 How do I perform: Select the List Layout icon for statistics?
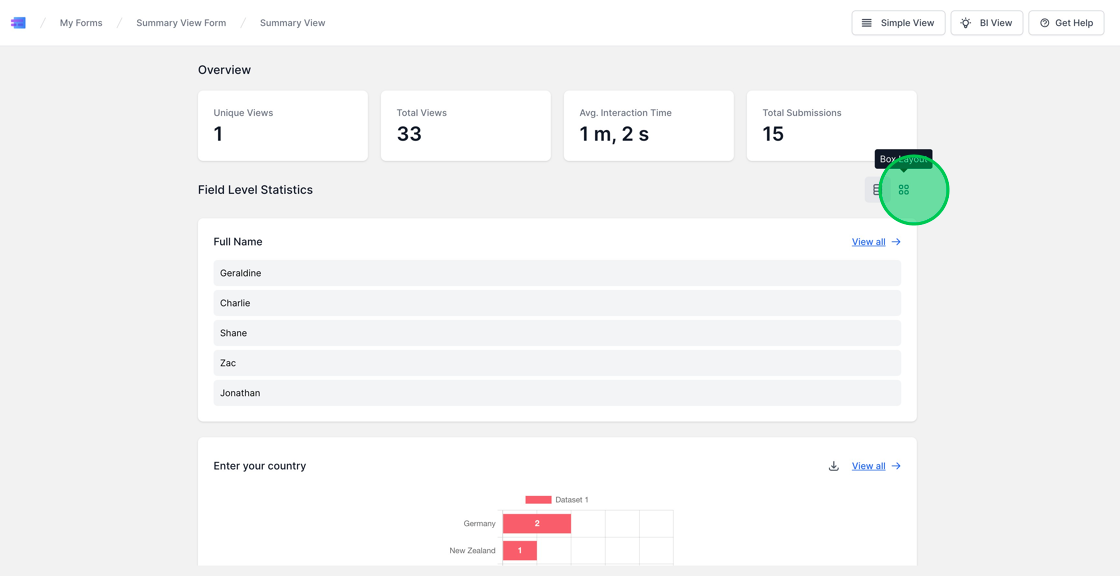[875, 189]
